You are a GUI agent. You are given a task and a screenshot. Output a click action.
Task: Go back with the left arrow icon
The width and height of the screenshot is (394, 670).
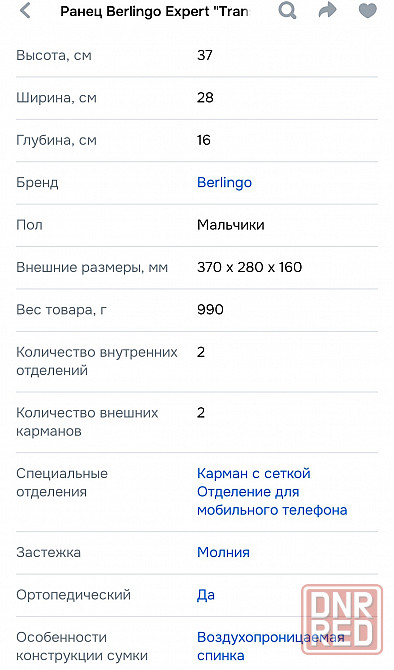(x=26, y=11)
